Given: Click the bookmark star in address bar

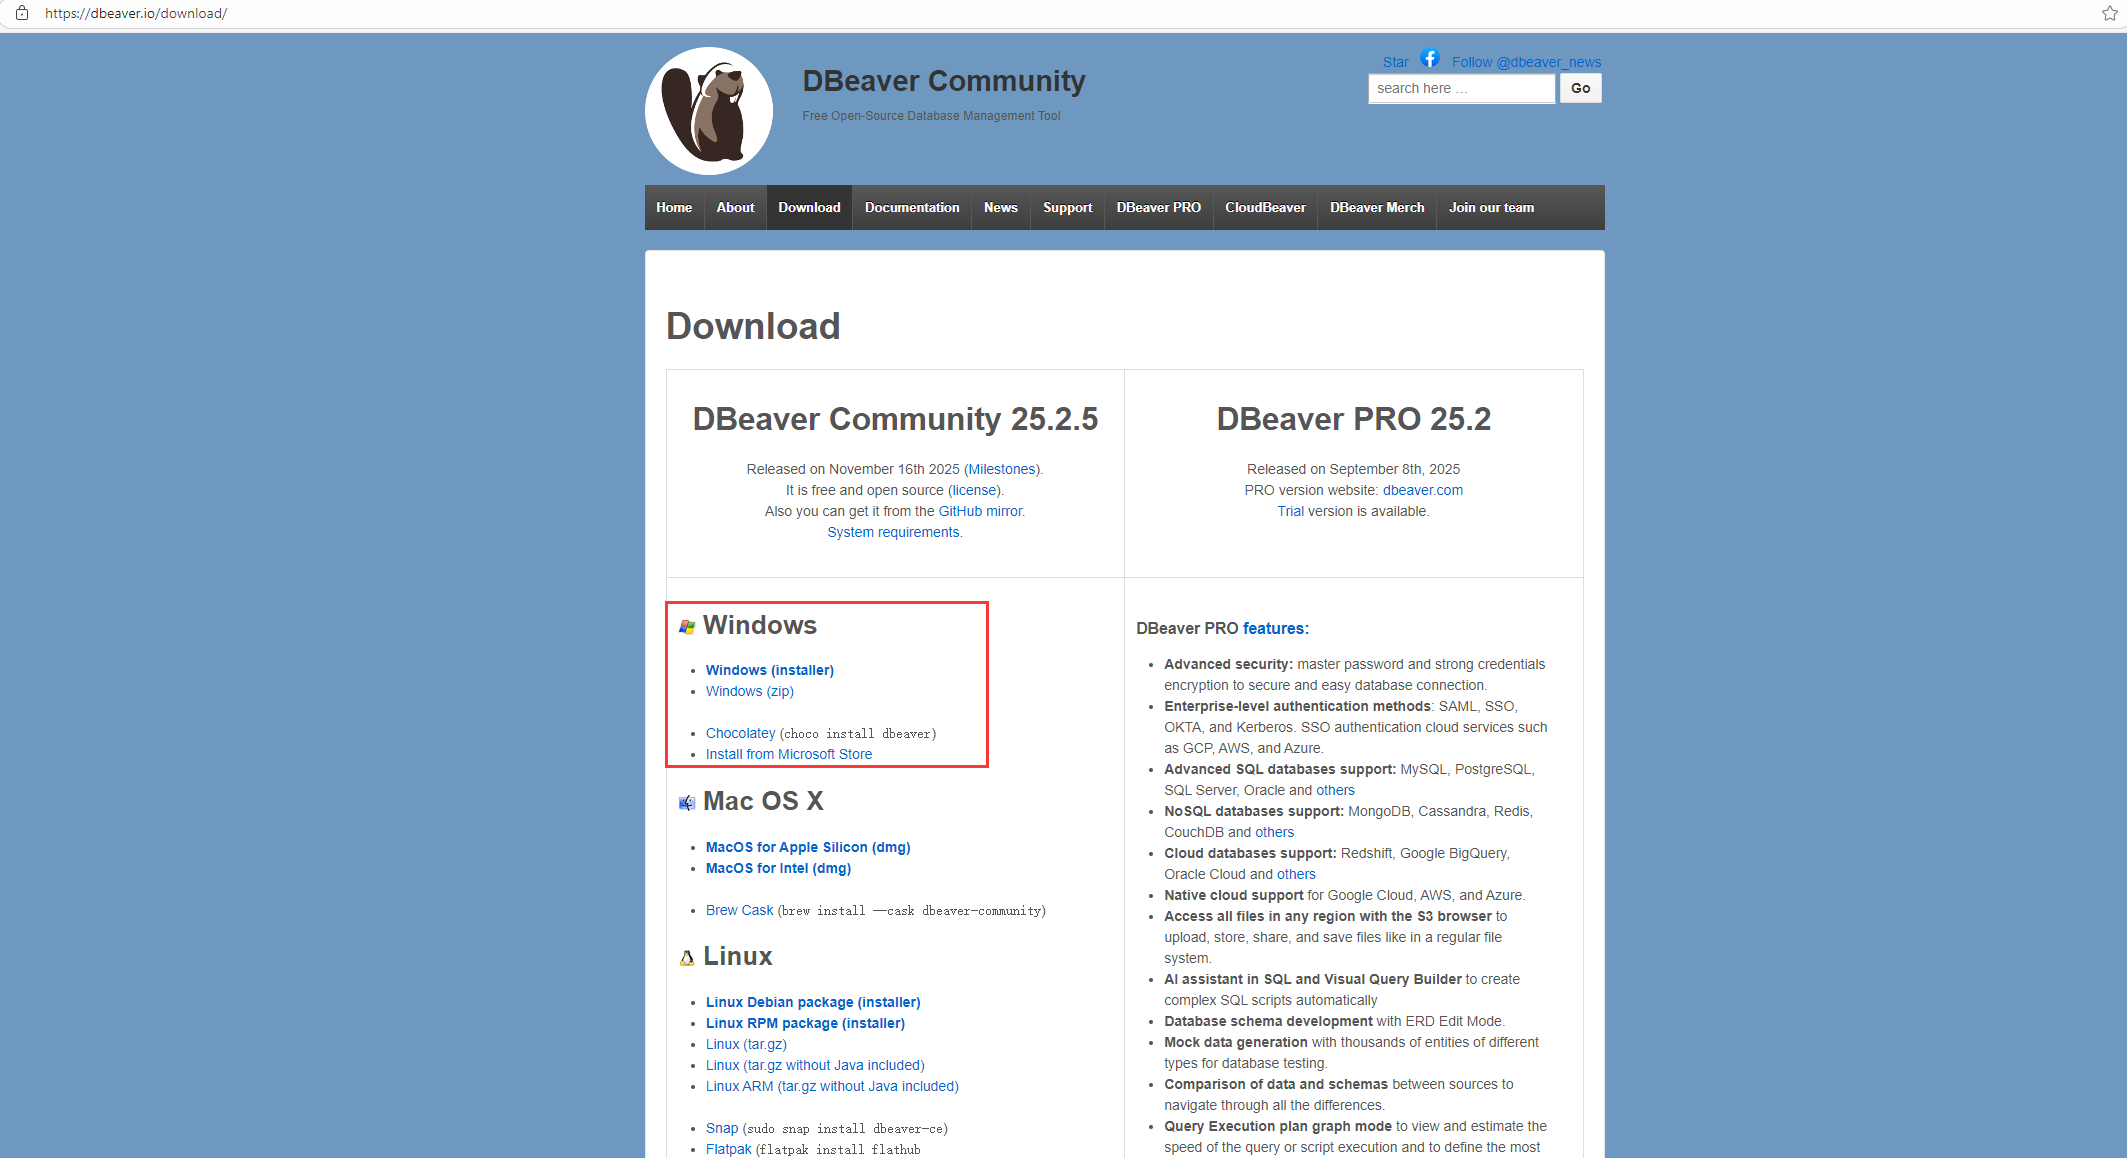Looking at the screenshot, I should pos(2109,13).
